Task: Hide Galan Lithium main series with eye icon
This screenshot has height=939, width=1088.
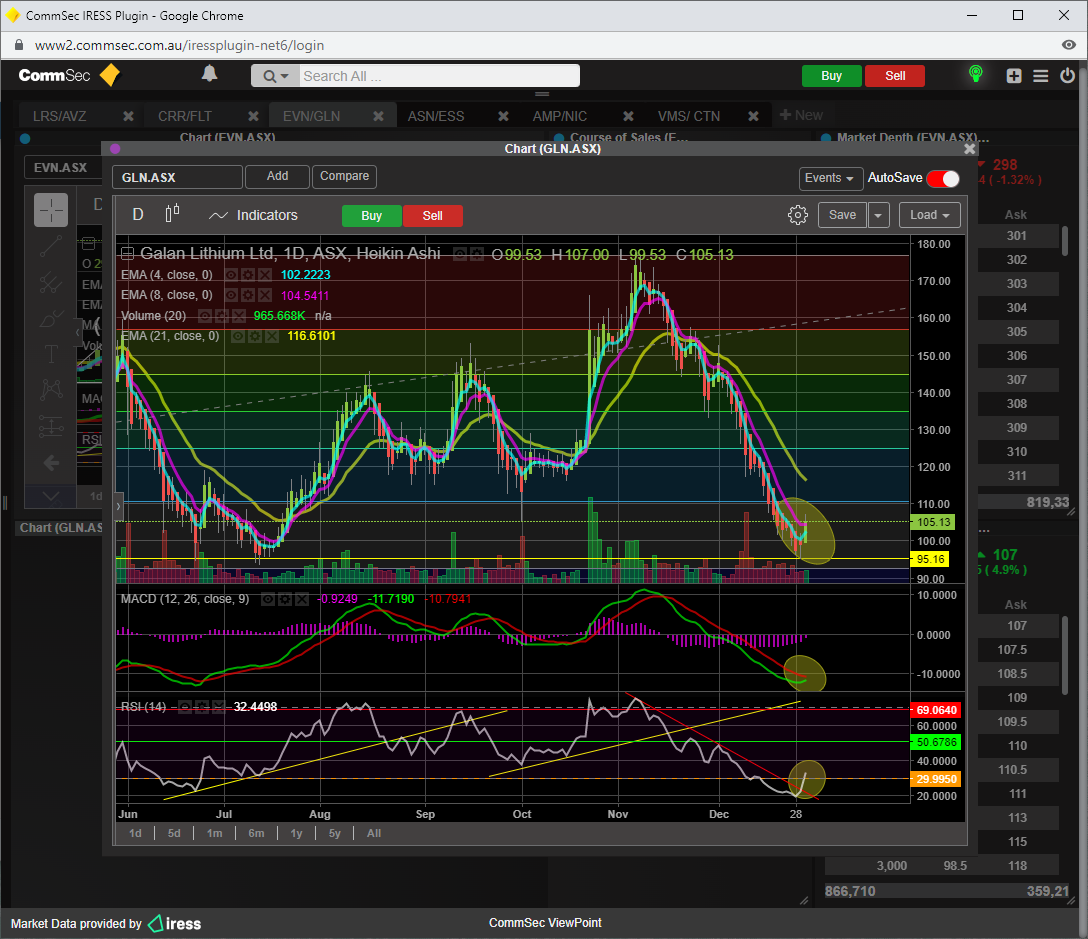Action: click(x=459, y=255)
